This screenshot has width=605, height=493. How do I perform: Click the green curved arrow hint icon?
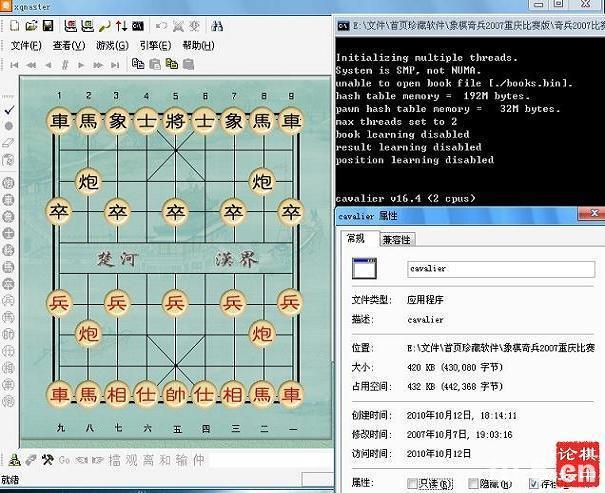coord(105,26)
